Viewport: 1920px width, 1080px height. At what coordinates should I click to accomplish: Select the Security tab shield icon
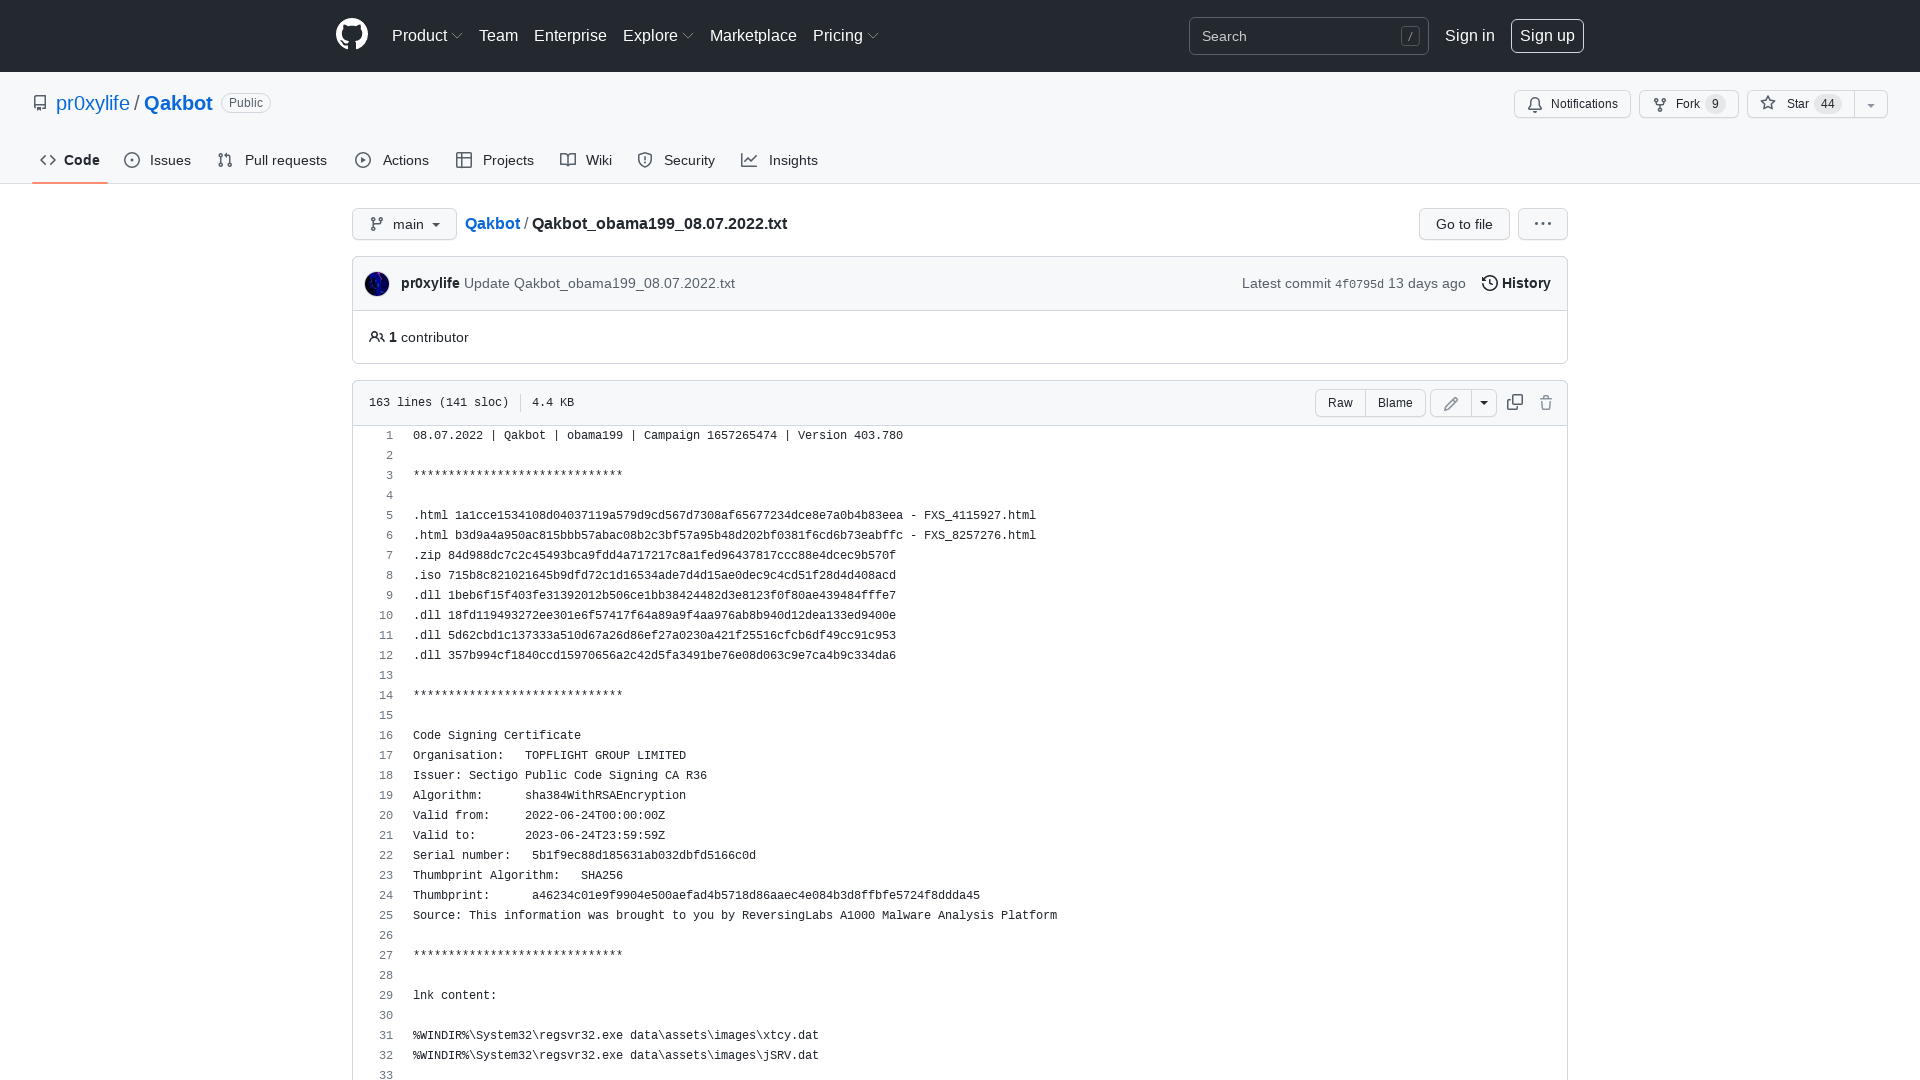tap(645, 160)
